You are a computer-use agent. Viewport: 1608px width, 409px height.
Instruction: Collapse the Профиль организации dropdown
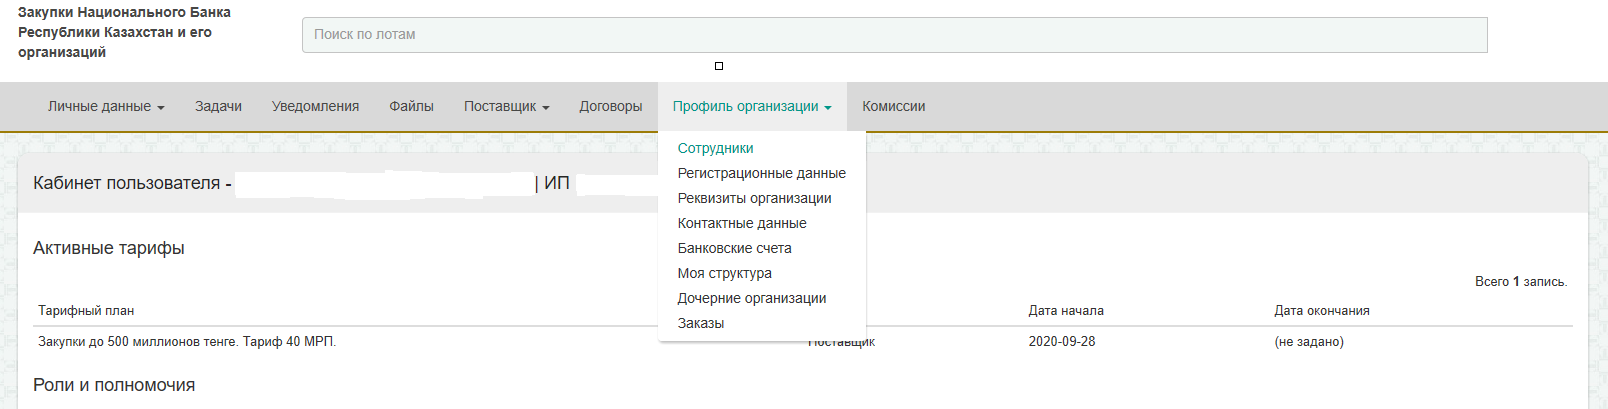[x=751, y=107]
